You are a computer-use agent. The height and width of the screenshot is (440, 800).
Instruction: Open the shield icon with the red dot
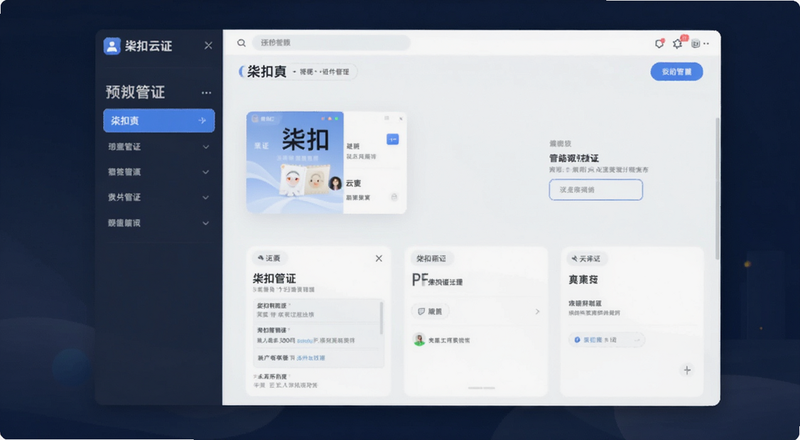[x=660, y=43]
